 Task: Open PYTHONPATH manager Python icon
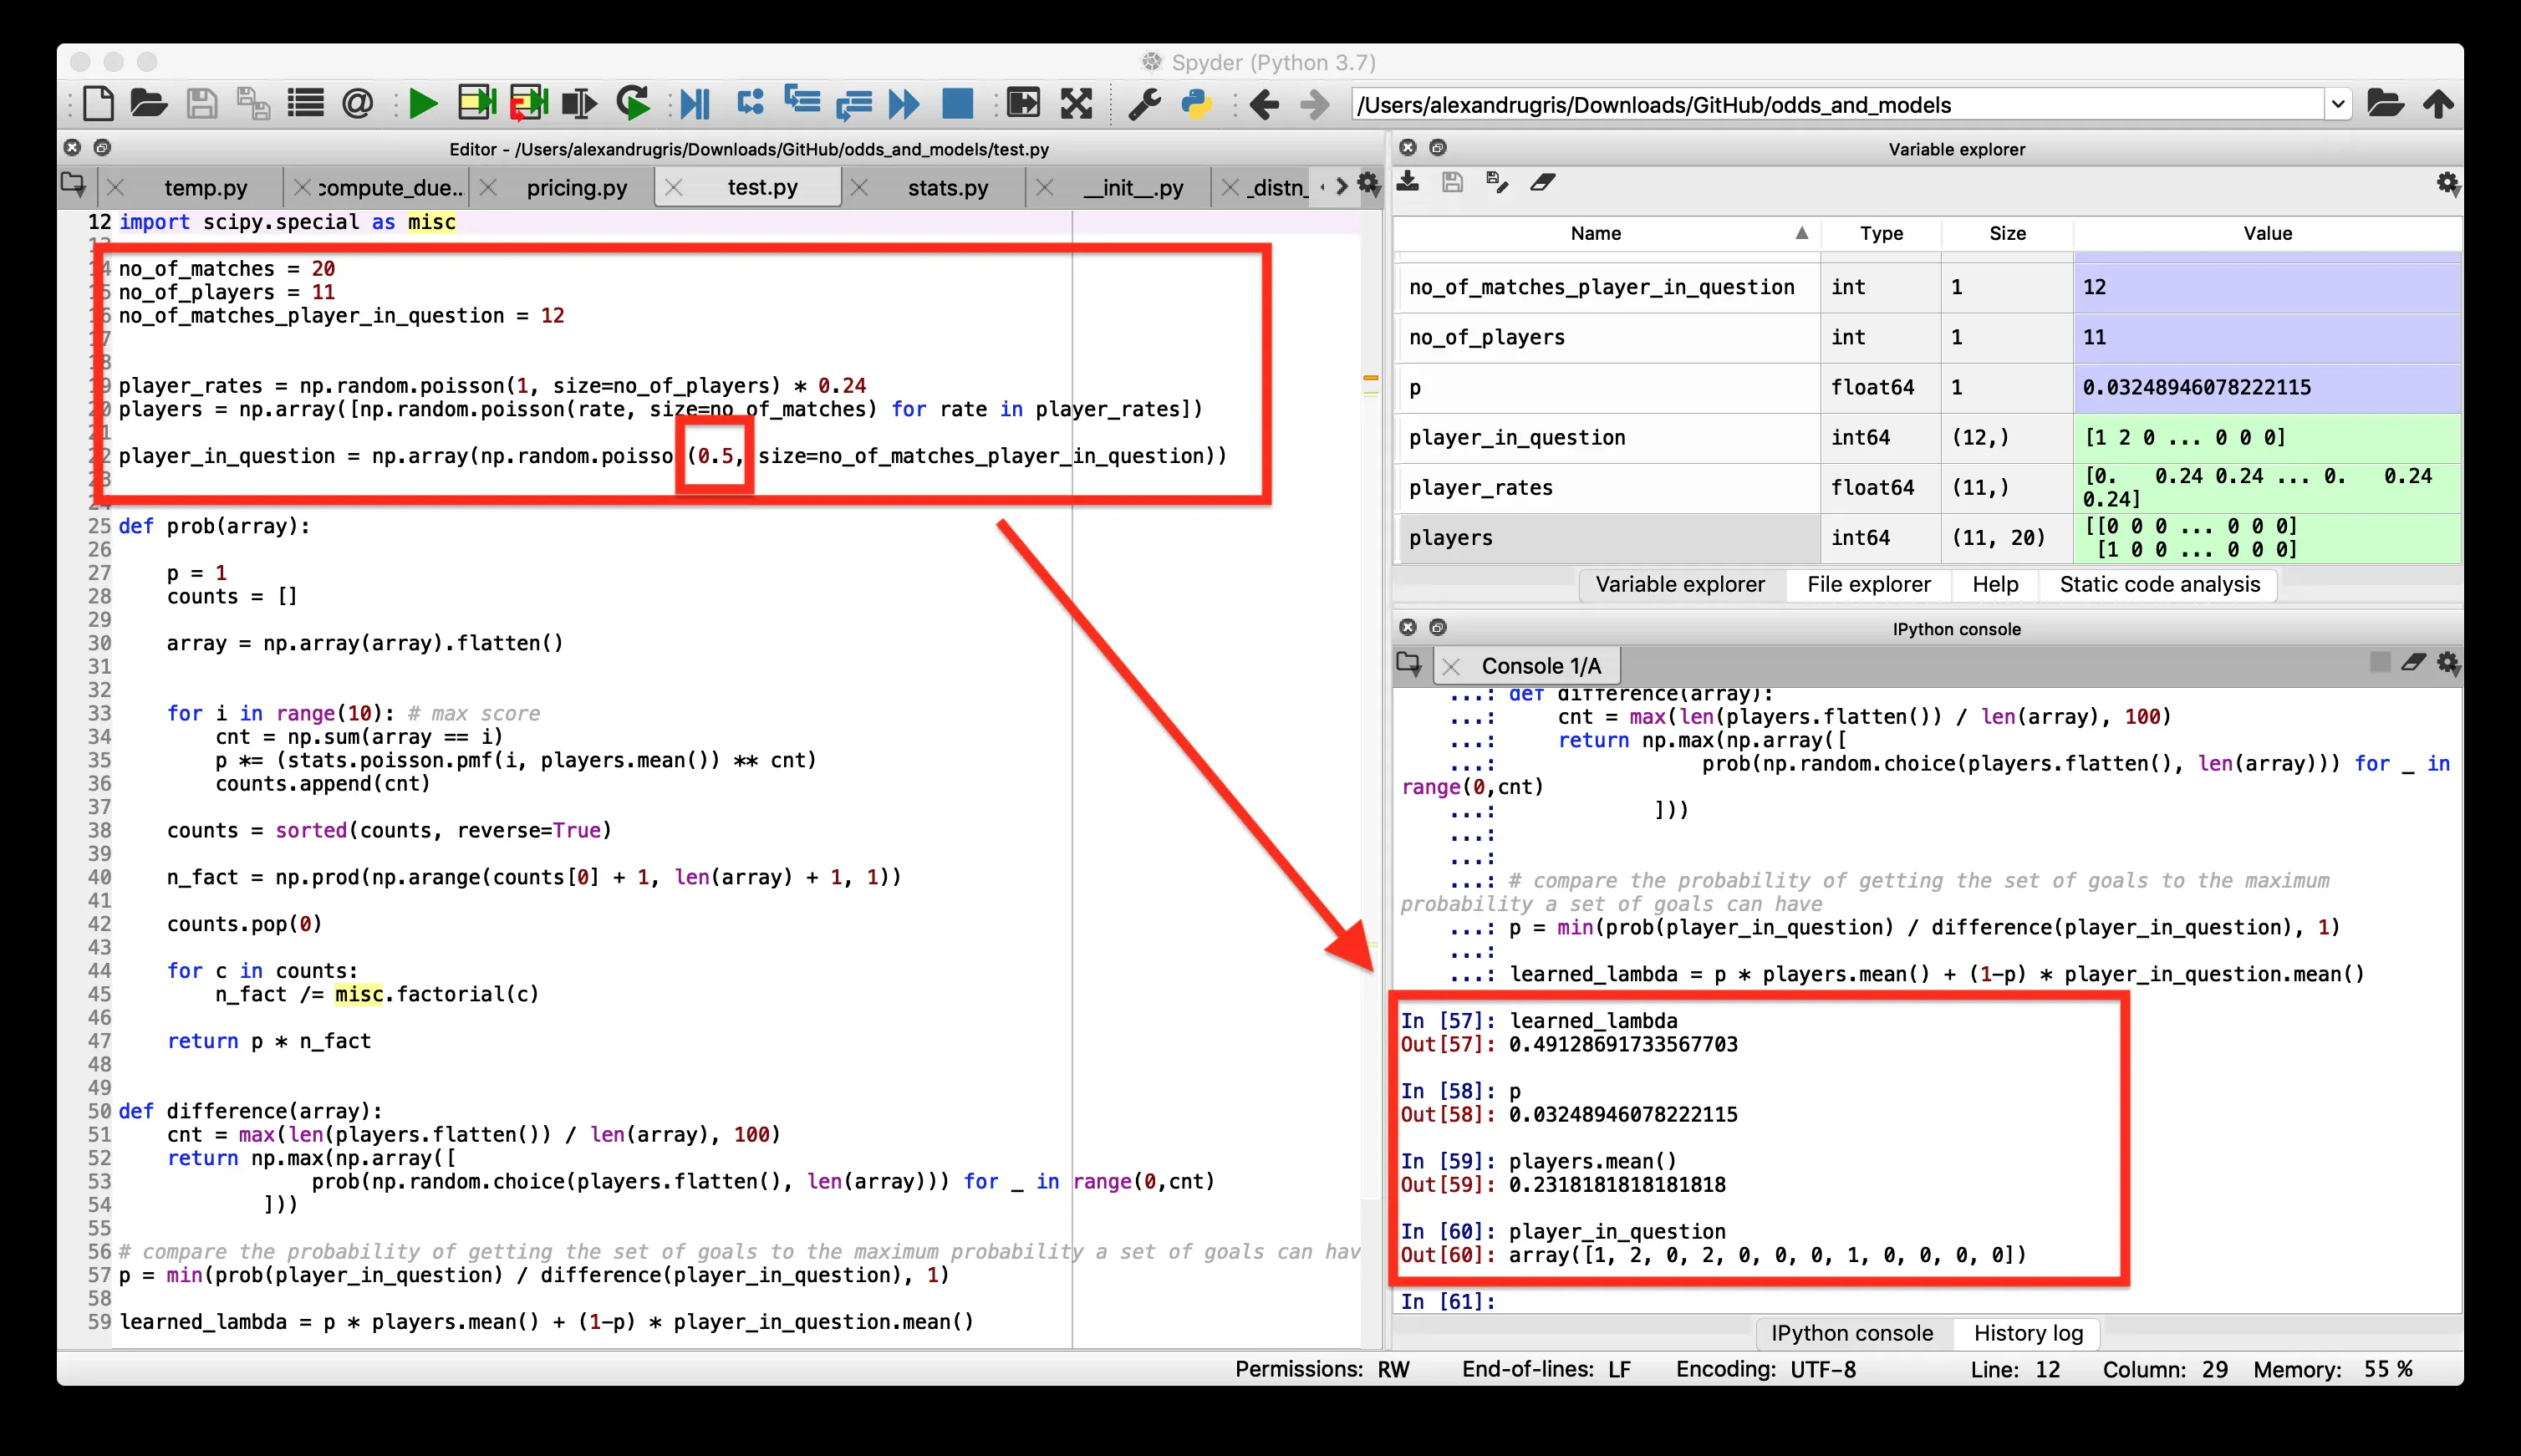(1196, 103)
